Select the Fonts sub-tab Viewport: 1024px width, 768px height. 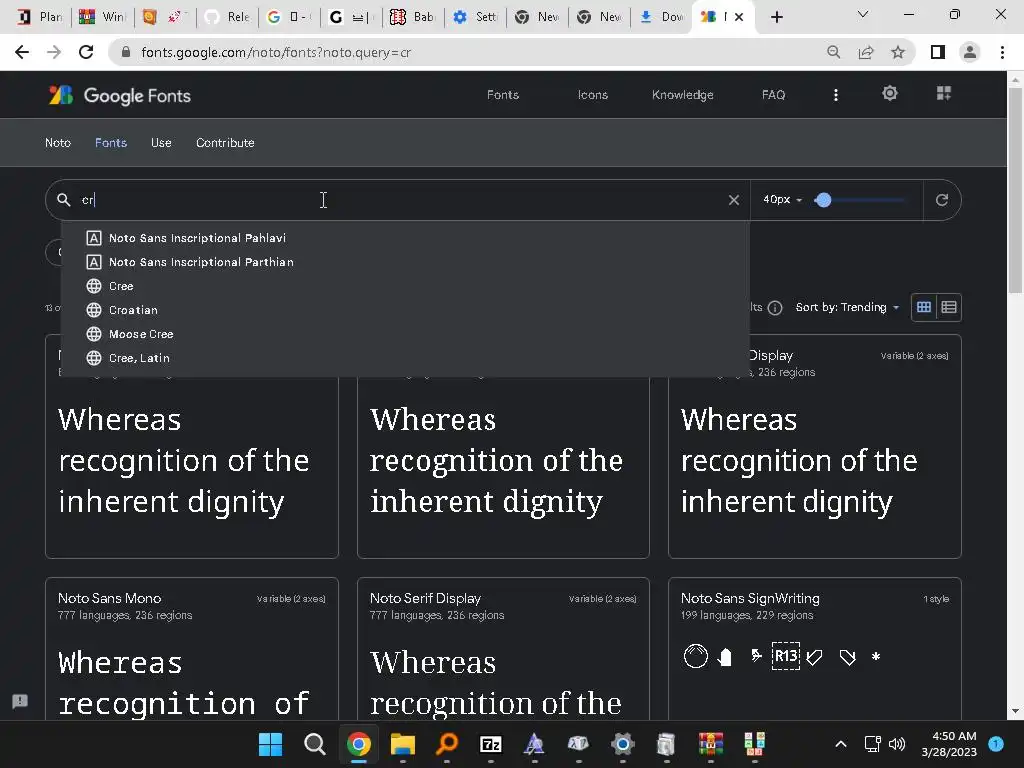(111, 142)
